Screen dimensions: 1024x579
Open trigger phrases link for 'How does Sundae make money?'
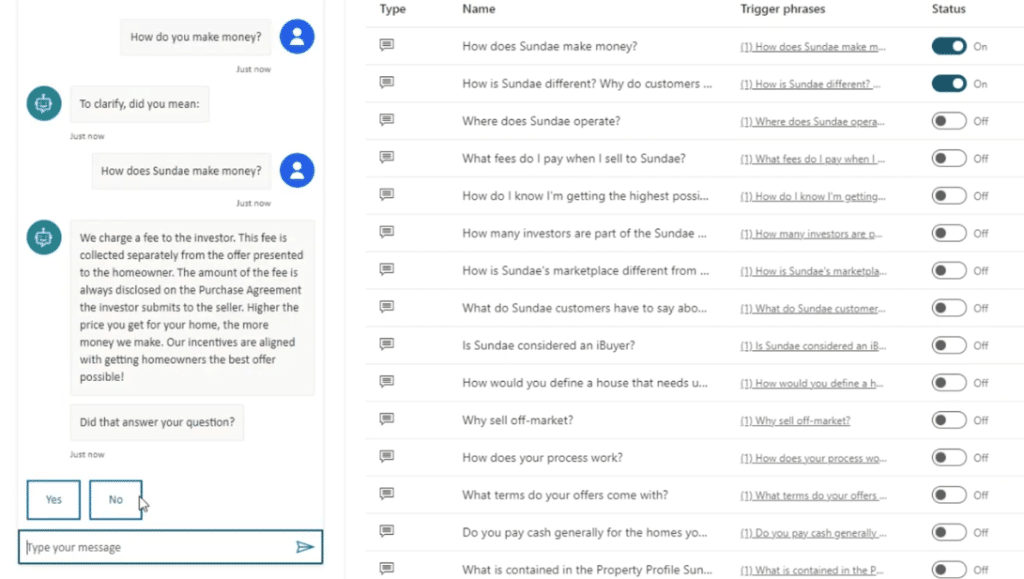coord(813,47)
